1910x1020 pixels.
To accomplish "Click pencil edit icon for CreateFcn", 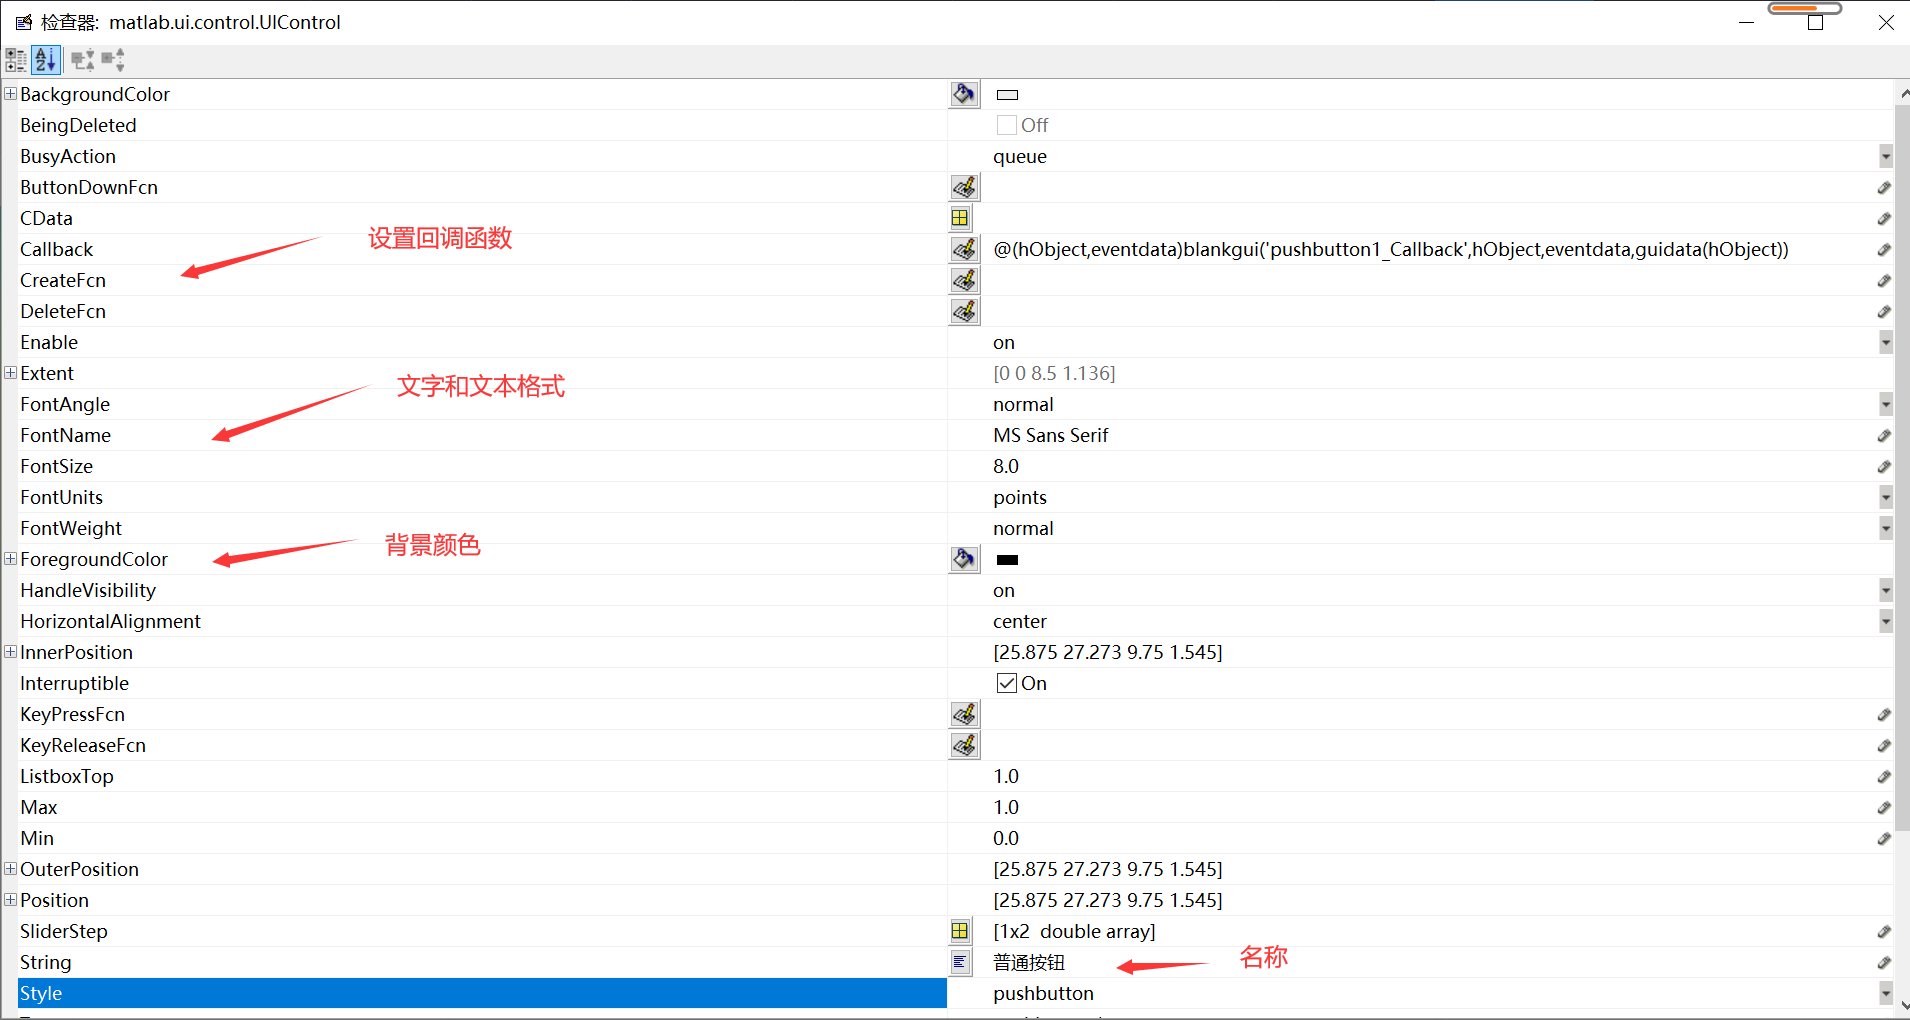I will [1884, 281].
